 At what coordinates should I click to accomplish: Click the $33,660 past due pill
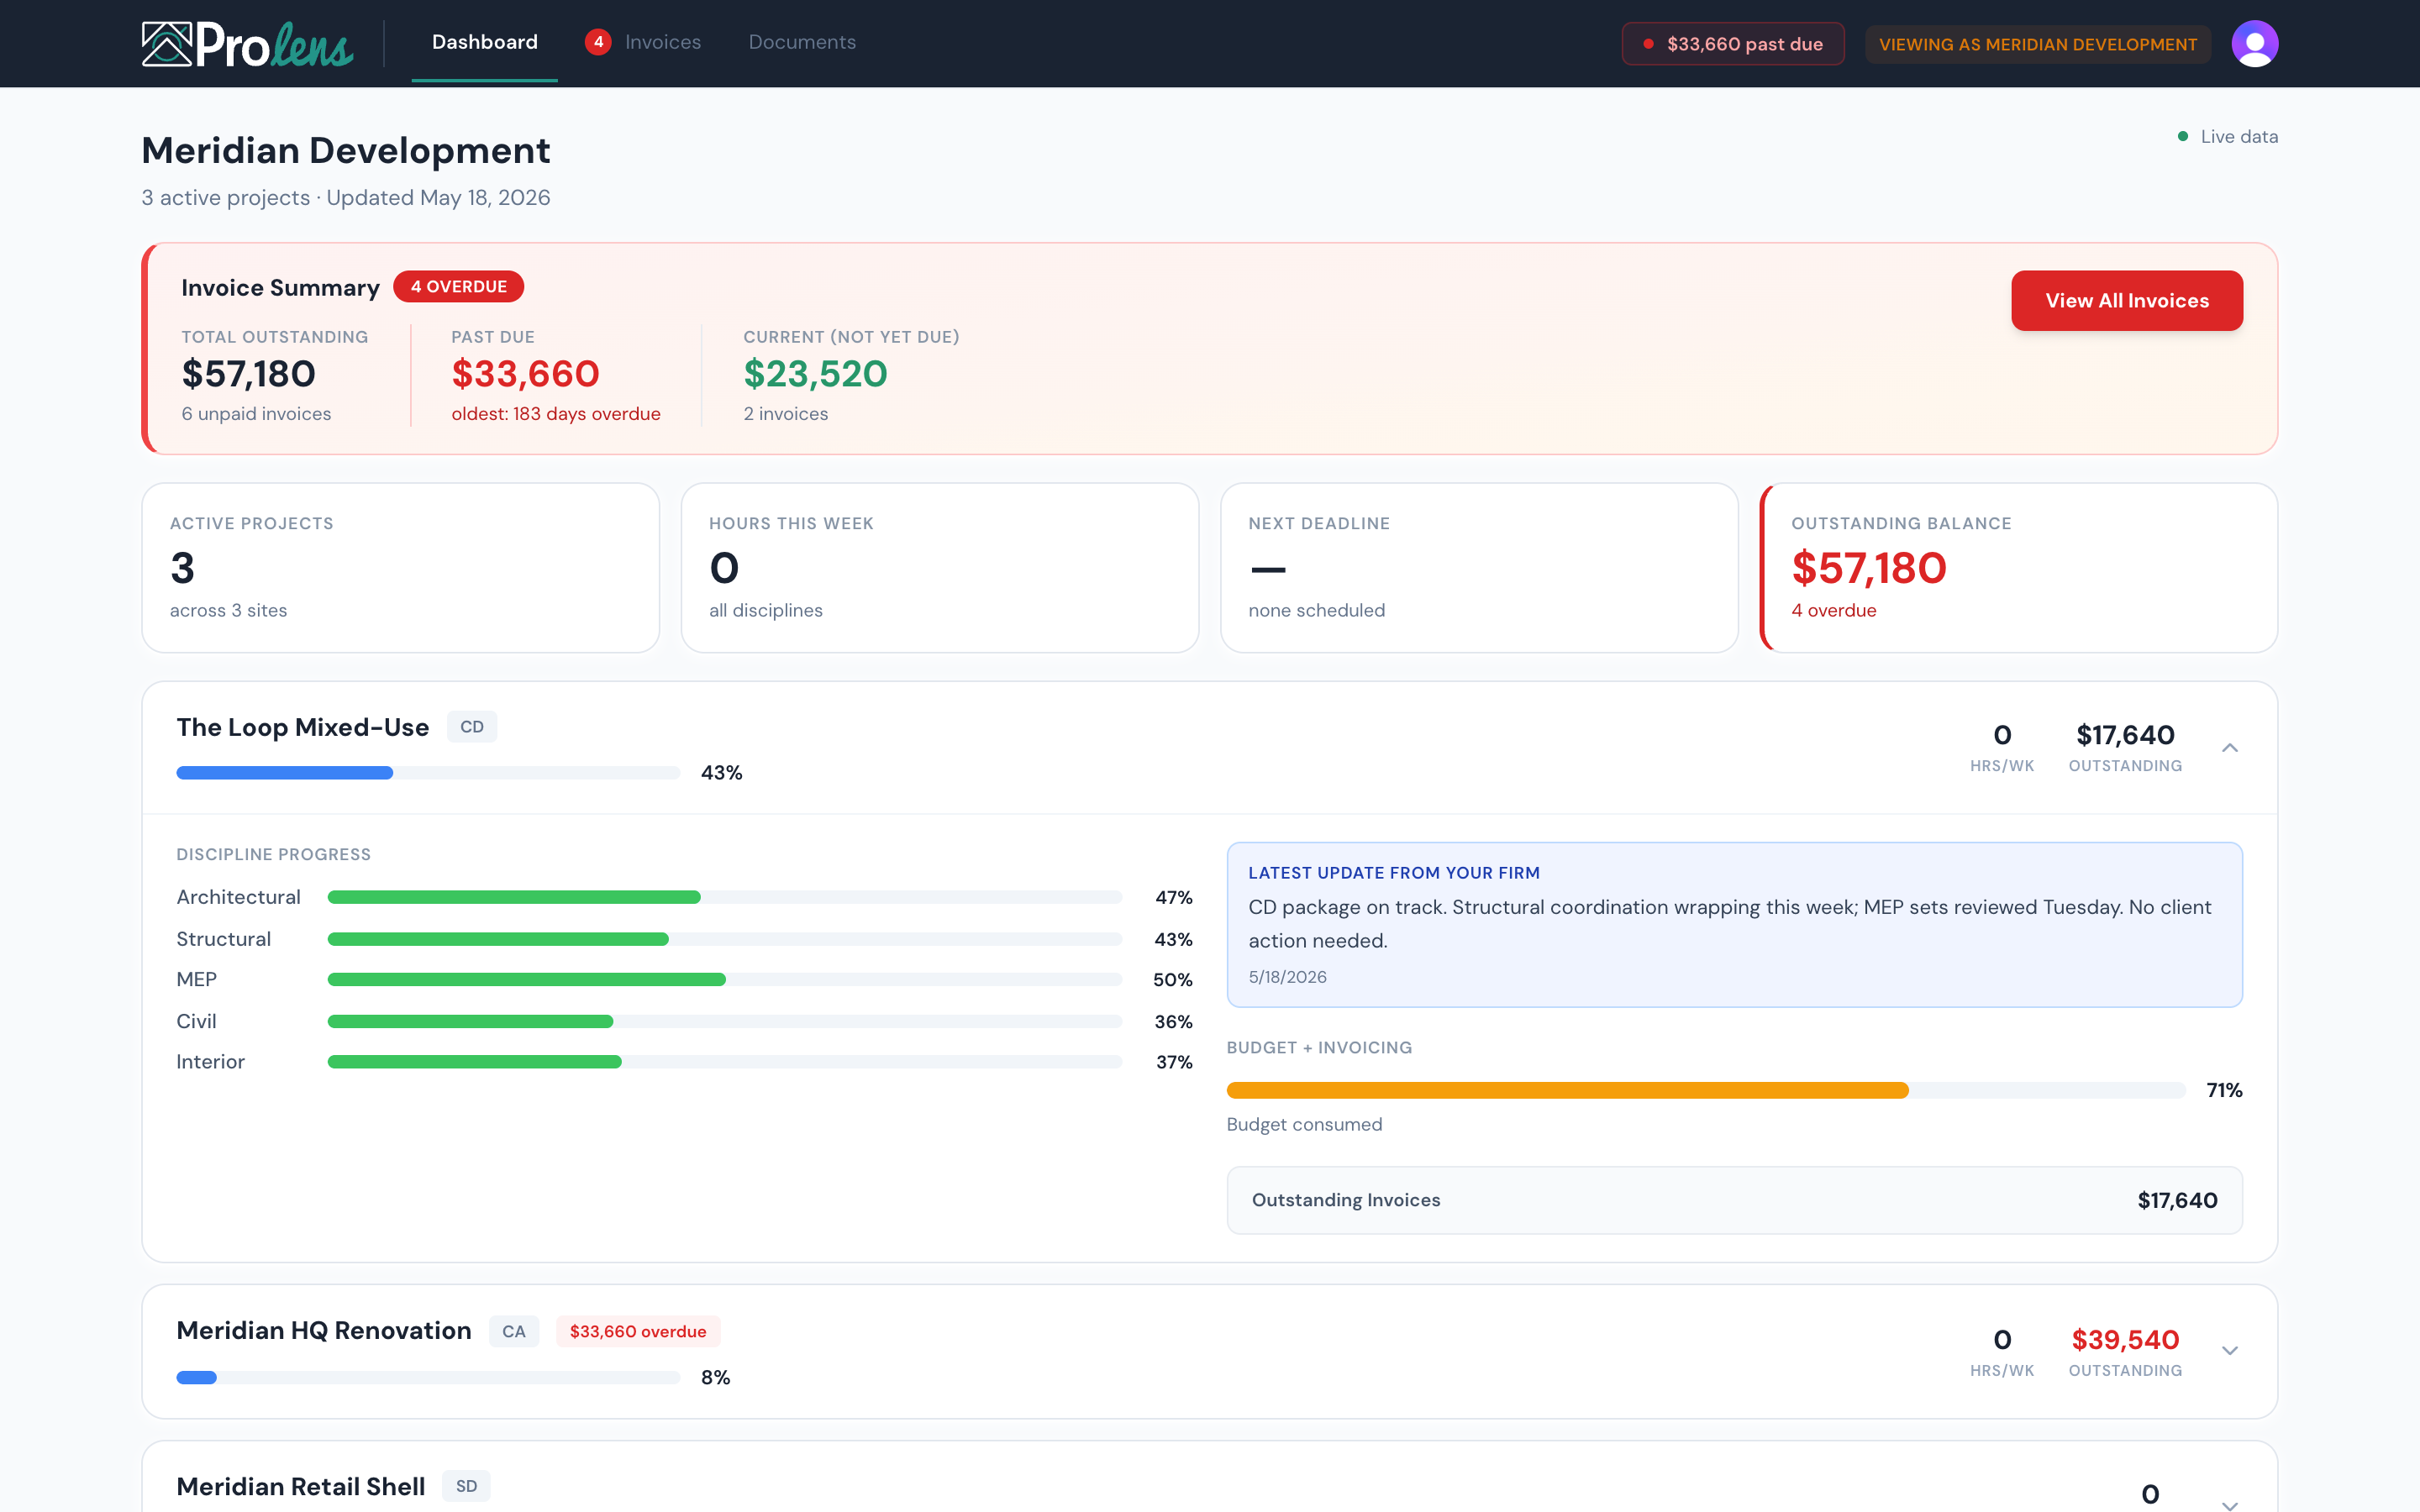[x=1733, y=44]
